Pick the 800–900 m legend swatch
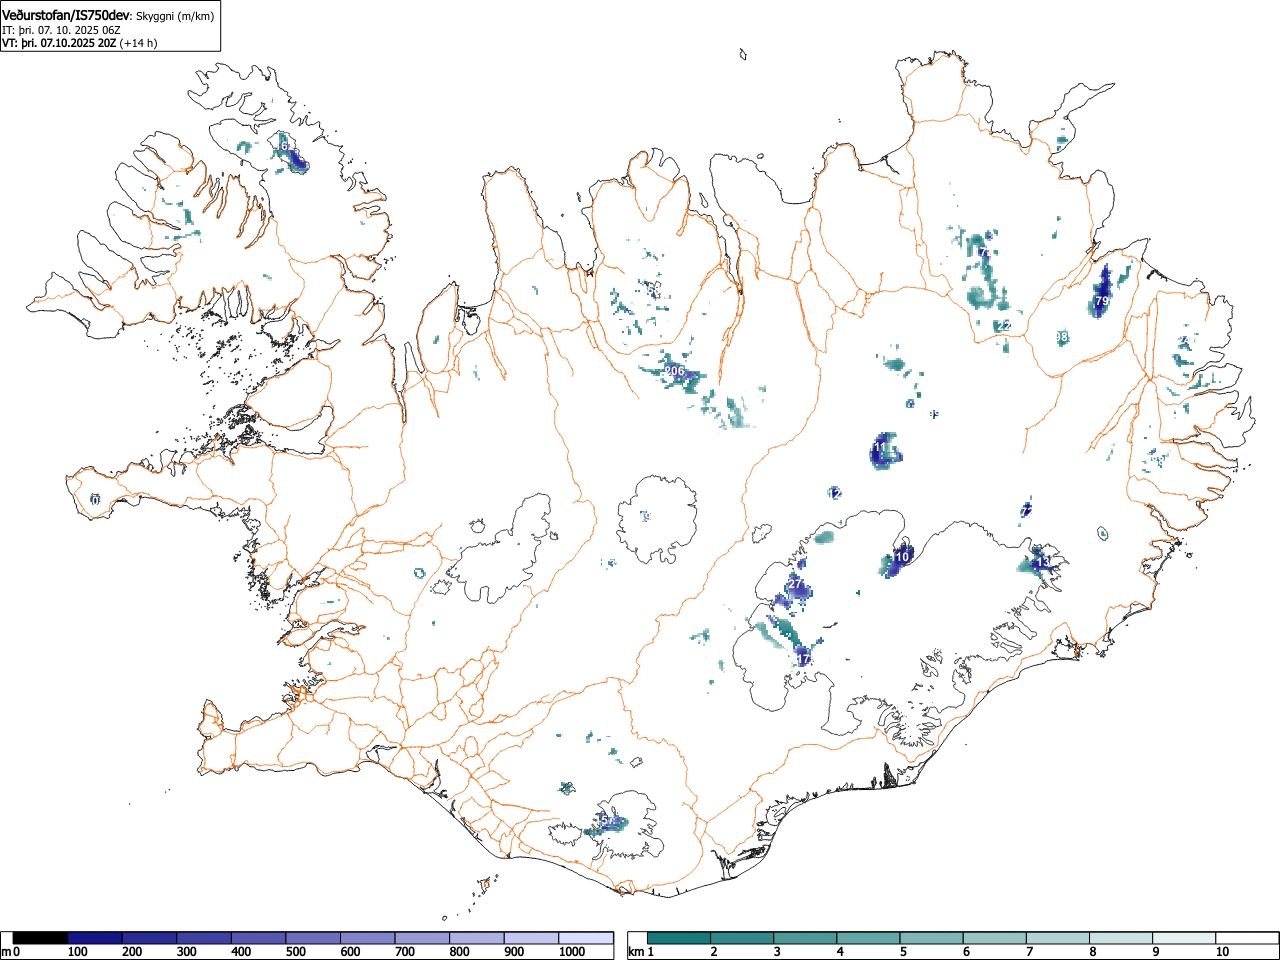Image resolution: width=1280 pixels, height=960 pixels. coord(477,938)
